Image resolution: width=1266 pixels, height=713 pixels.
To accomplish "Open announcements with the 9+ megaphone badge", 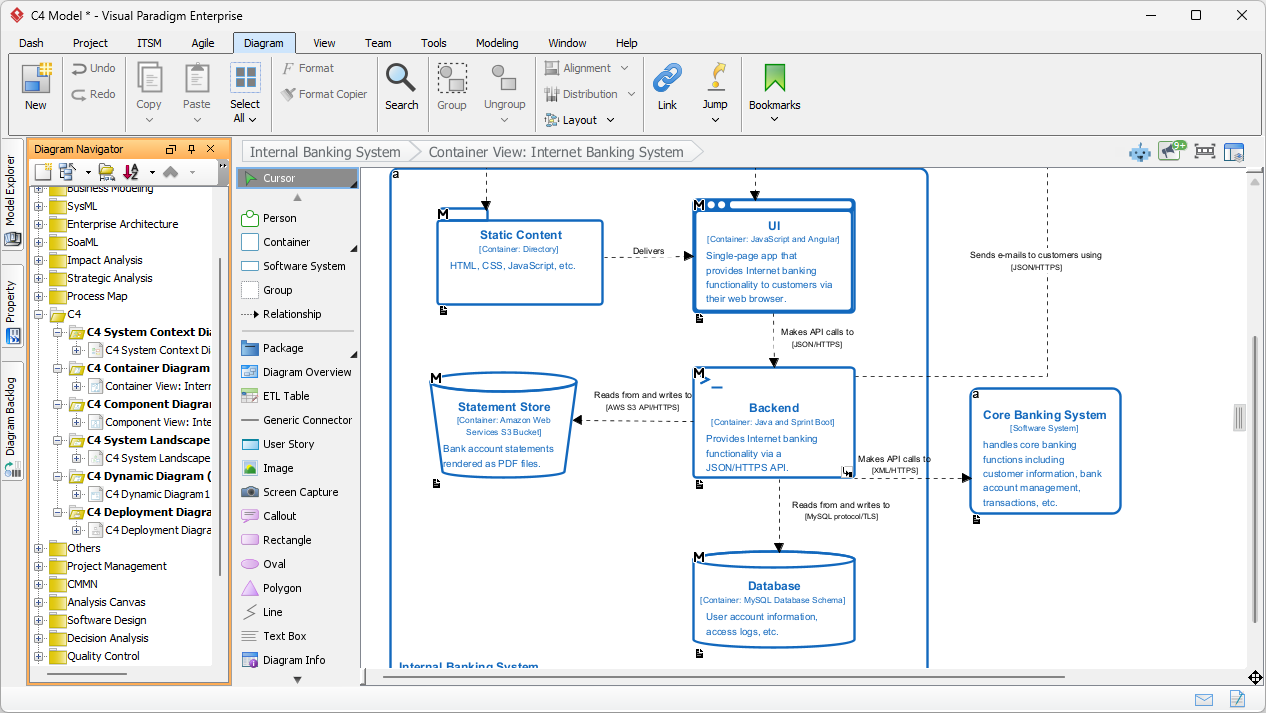I will coord(1171,151).
